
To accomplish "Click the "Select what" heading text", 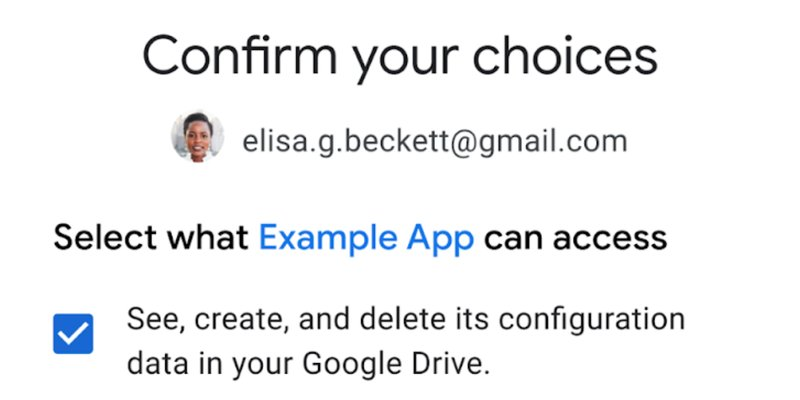I will [151, 238].
